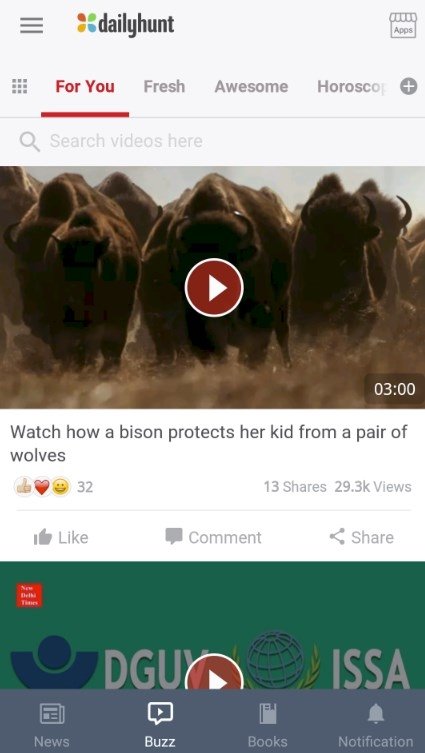Image resolution: width=425 pixels, height=753 pixels.
Task: Open Notification bell in bottom bar
Action: click(x=376, y=724)
